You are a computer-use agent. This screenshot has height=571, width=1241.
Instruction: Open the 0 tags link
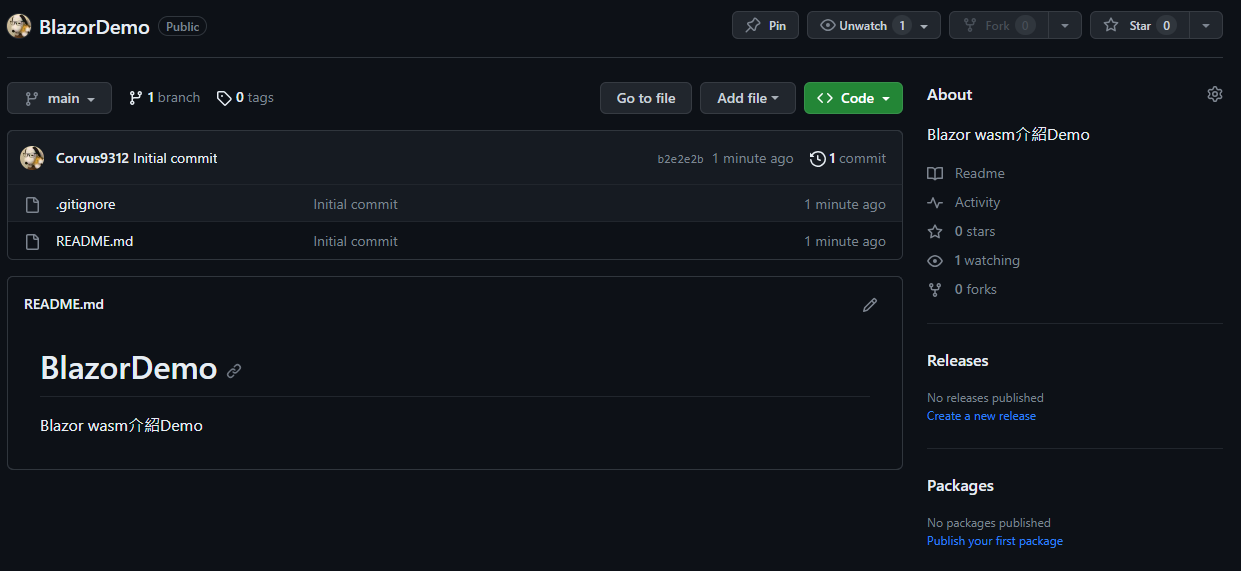245,98
